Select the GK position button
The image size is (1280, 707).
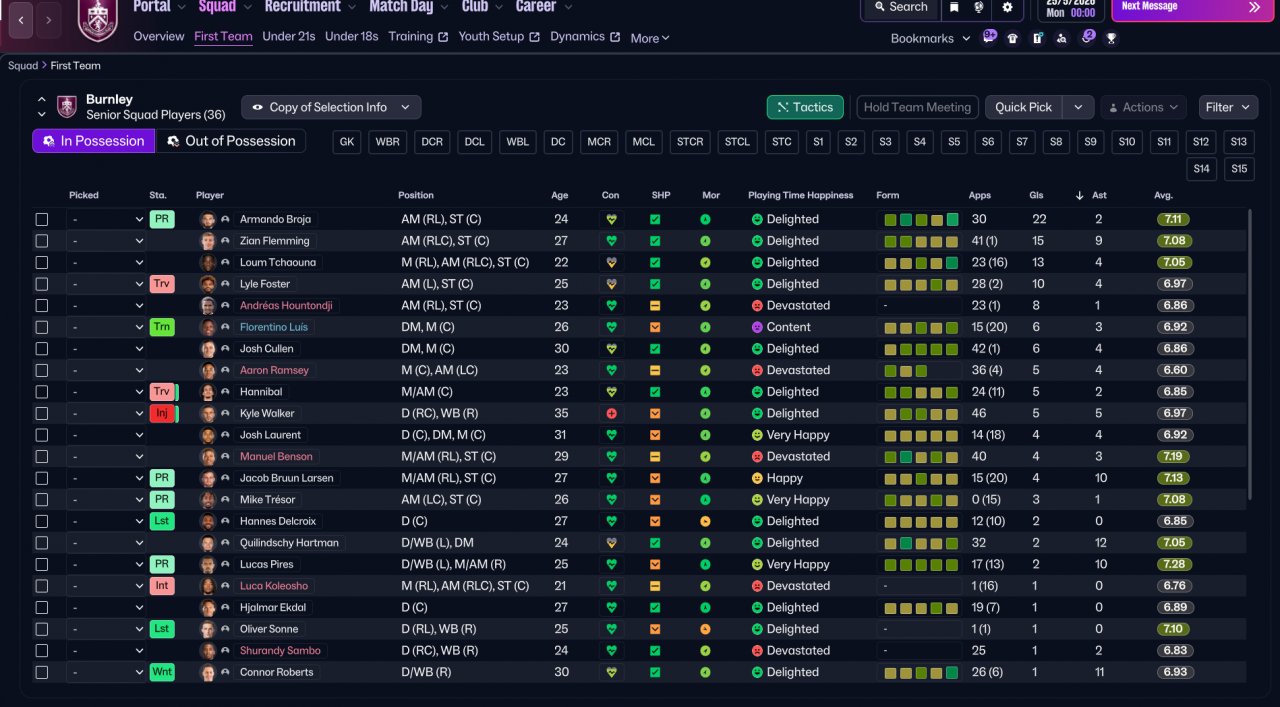(x=347, y=142)
